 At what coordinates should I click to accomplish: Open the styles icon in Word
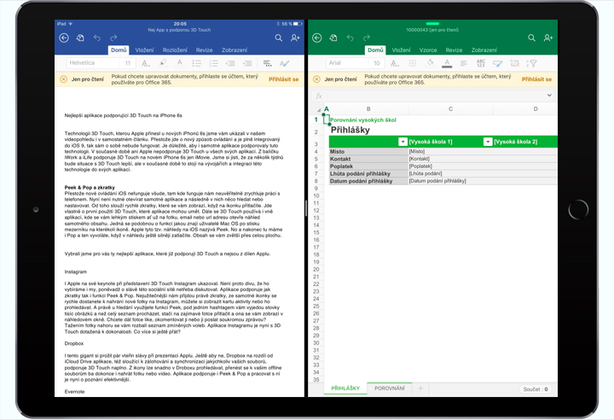coord(285,63)
